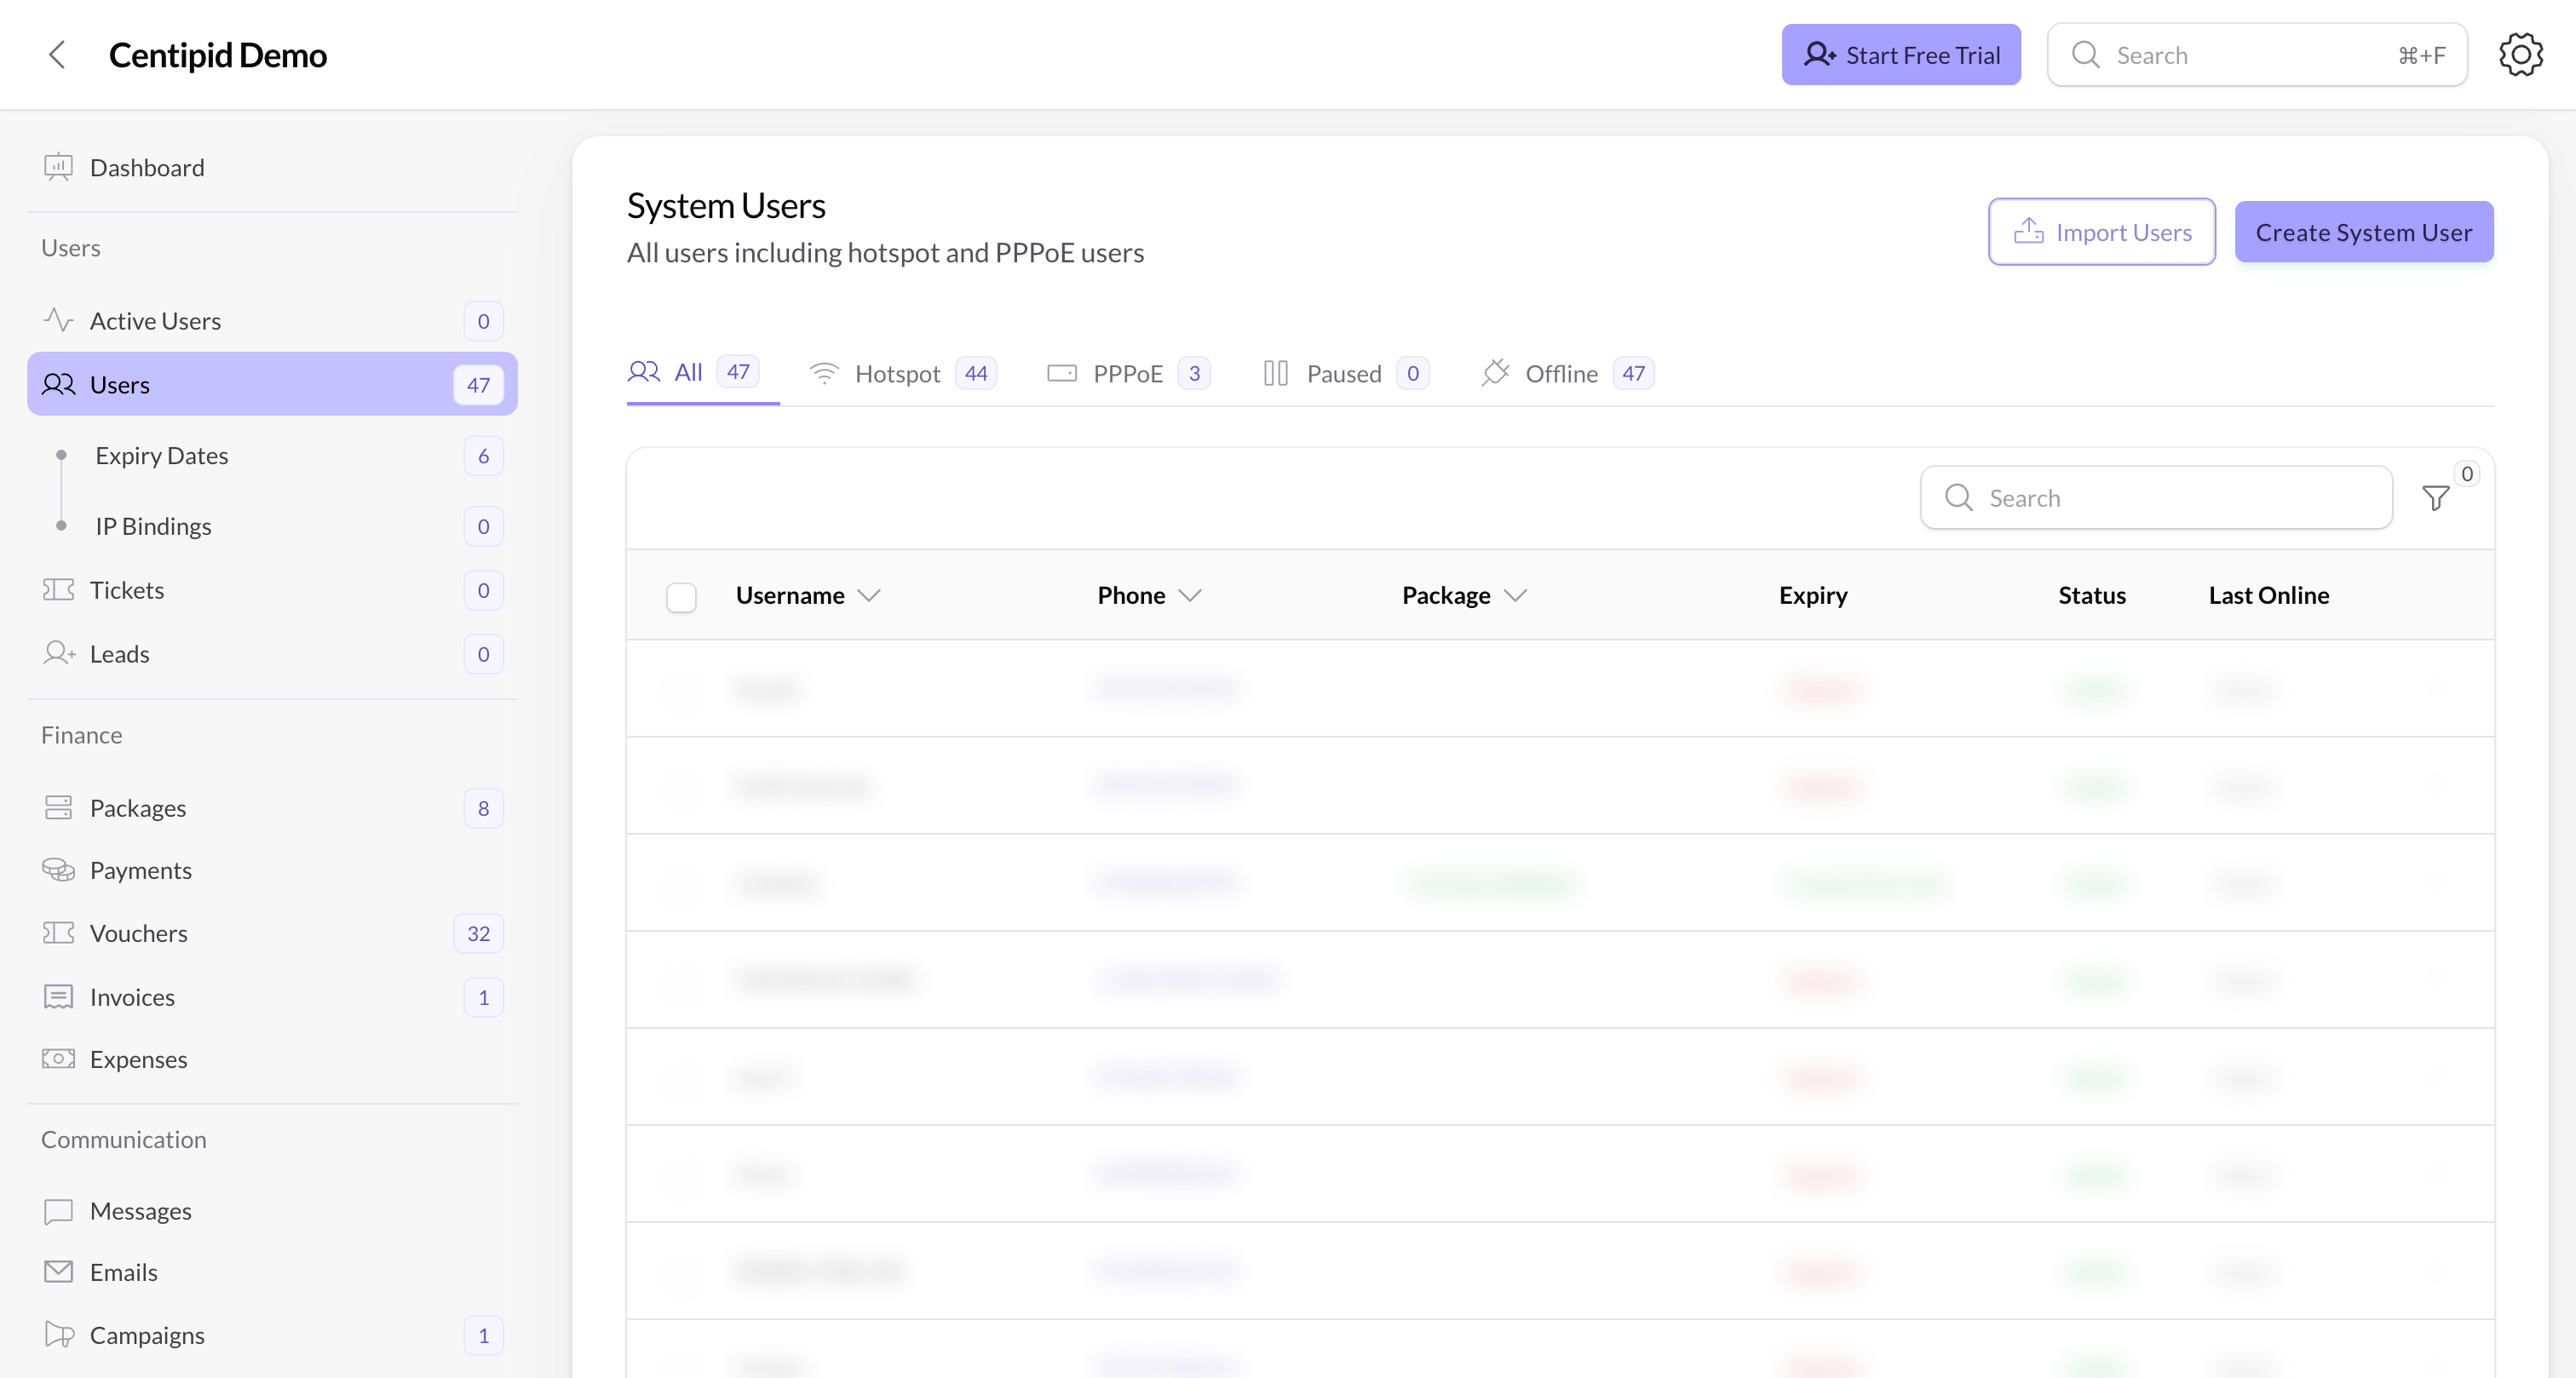Click the Create System User button

point(2363,231)
